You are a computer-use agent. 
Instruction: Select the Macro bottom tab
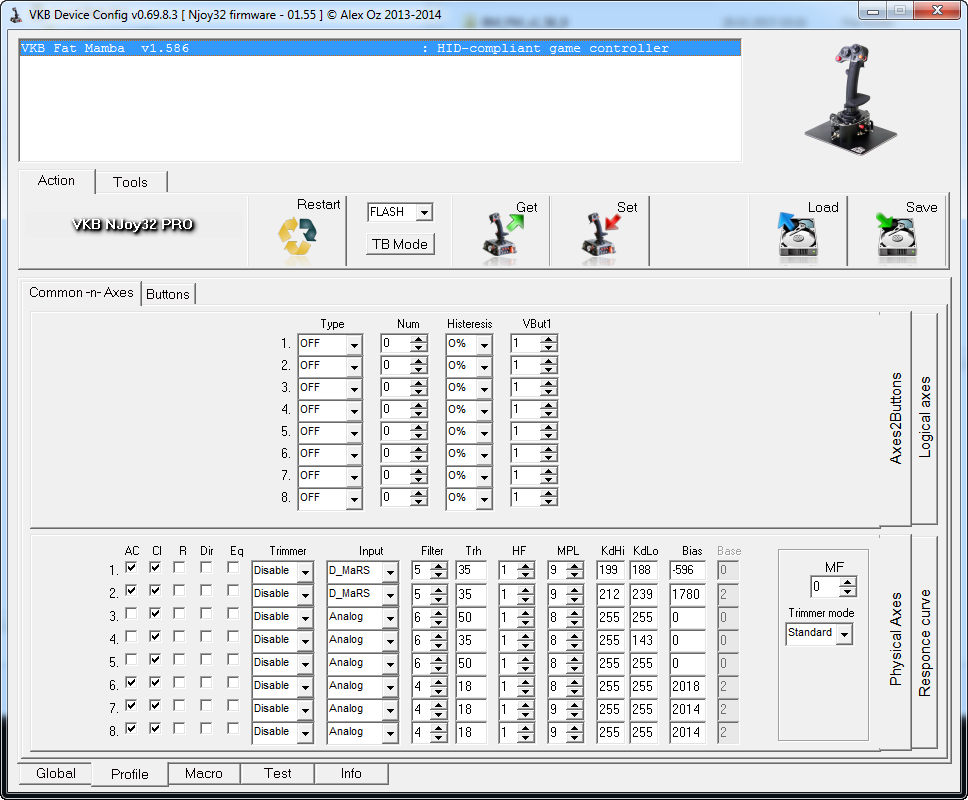point(204,773)
